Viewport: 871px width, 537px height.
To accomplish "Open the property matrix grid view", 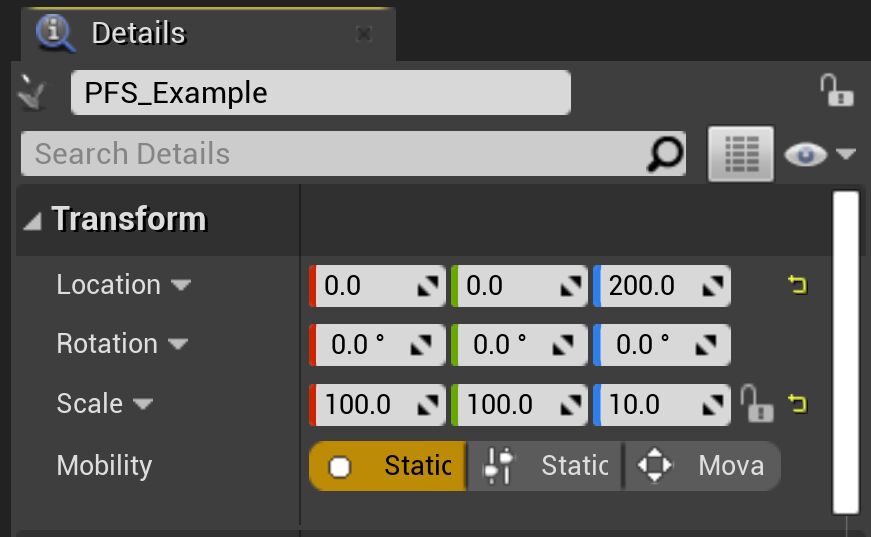I will (741, 154).
